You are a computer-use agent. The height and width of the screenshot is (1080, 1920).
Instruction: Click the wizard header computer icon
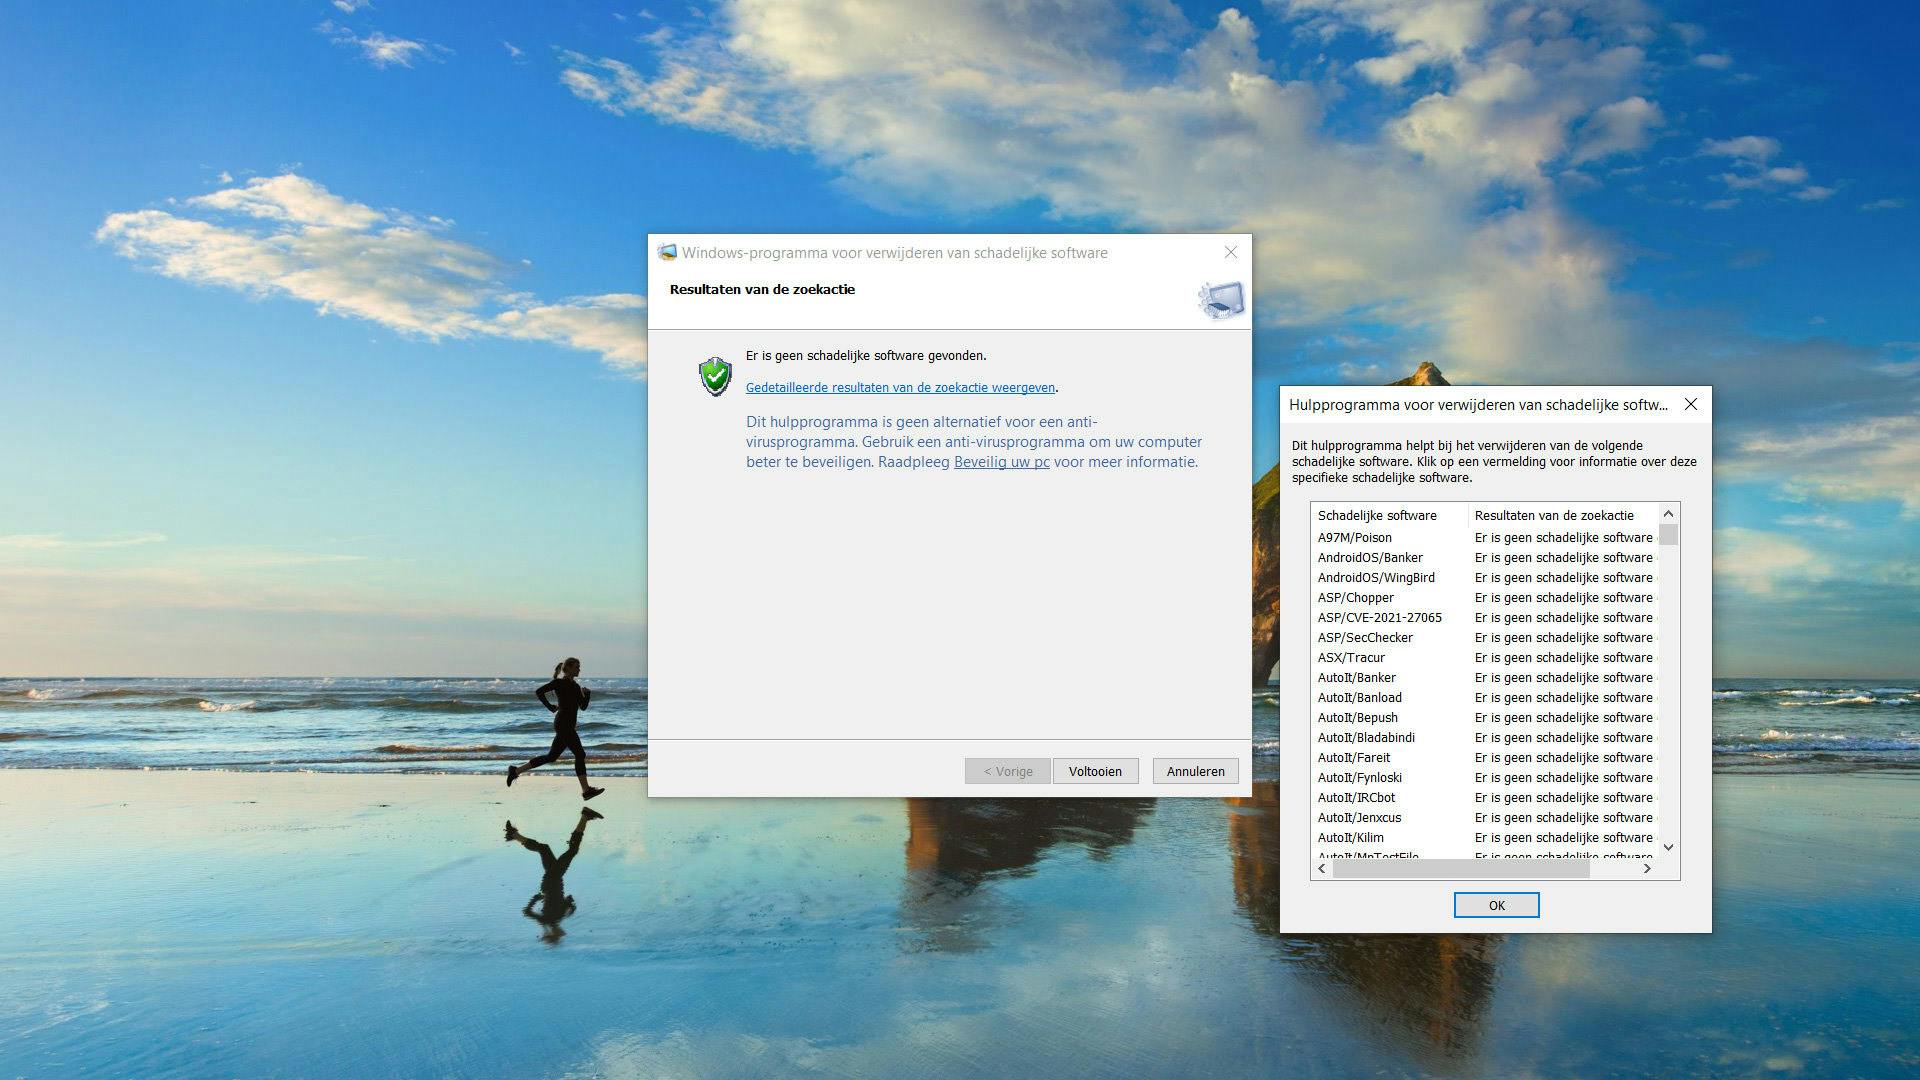pos(1221,299)
